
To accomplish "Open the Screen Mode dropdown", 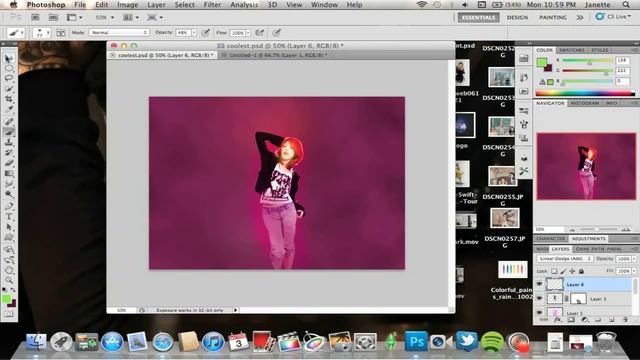I will point(155,18).
